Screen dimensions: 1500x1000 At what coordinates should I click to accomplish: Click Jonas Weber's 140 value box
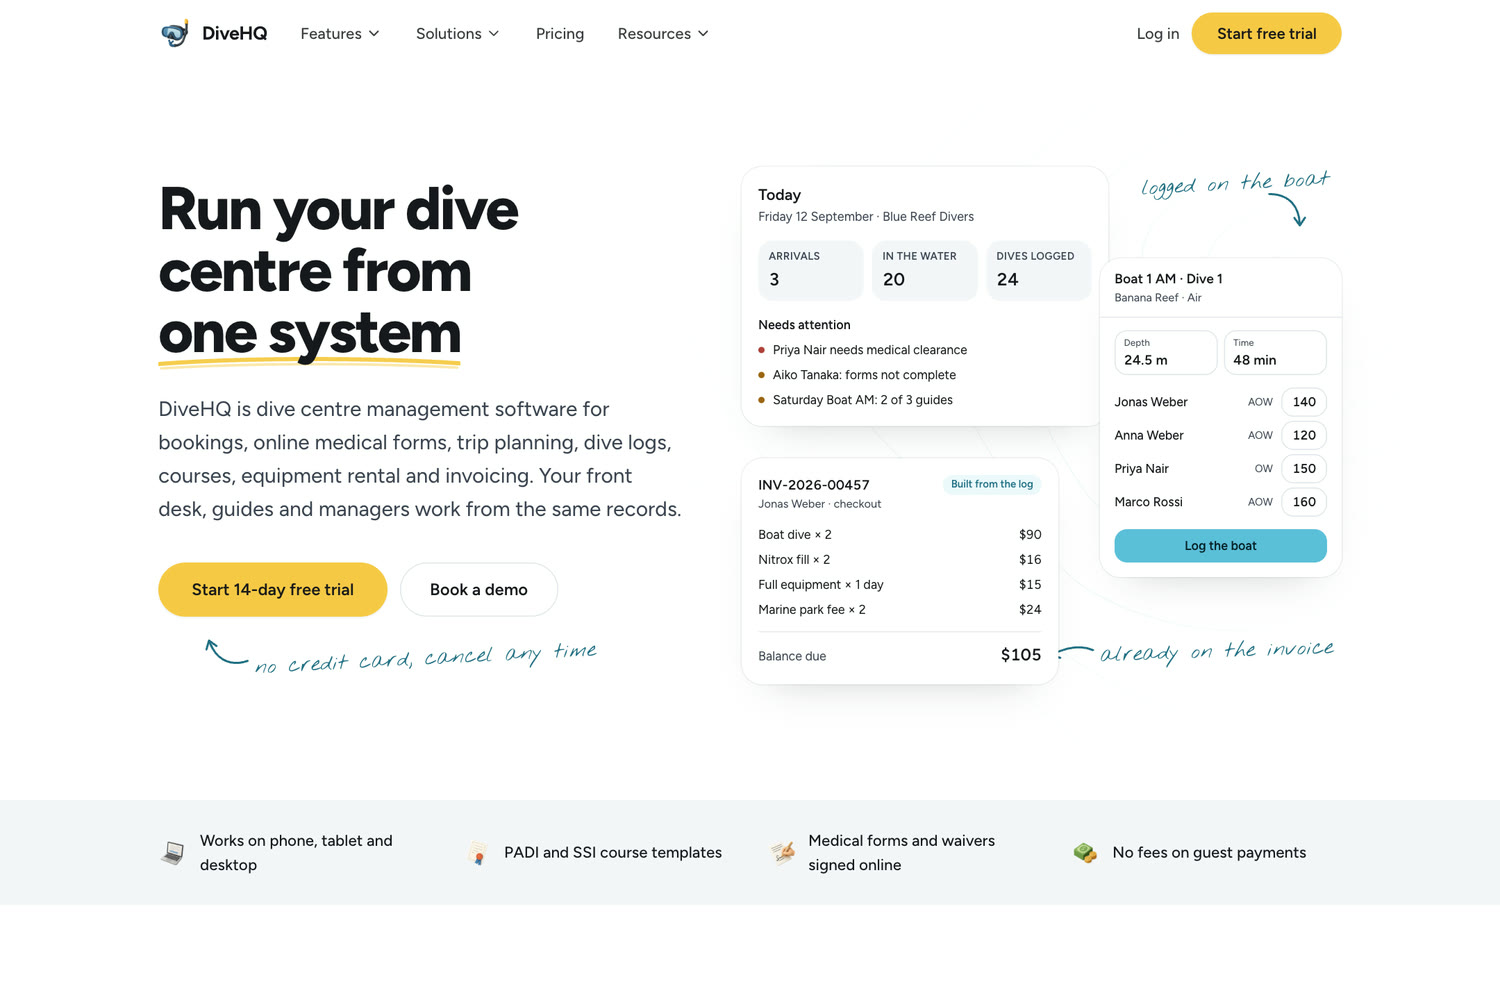(x=1304, y=402)
